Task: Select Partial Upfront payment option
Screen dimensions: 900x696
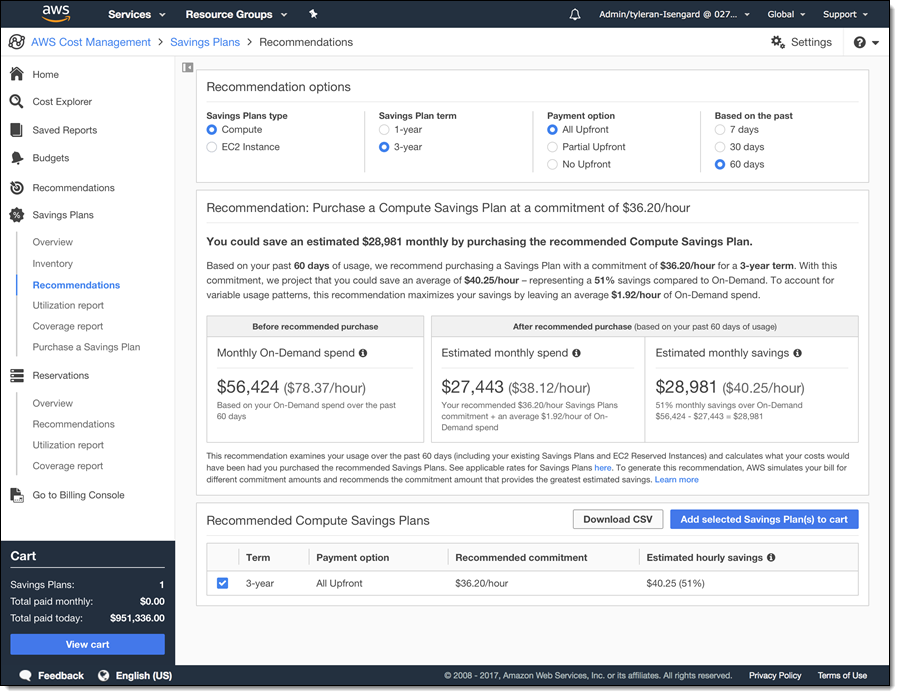Action: click(552, 147)
